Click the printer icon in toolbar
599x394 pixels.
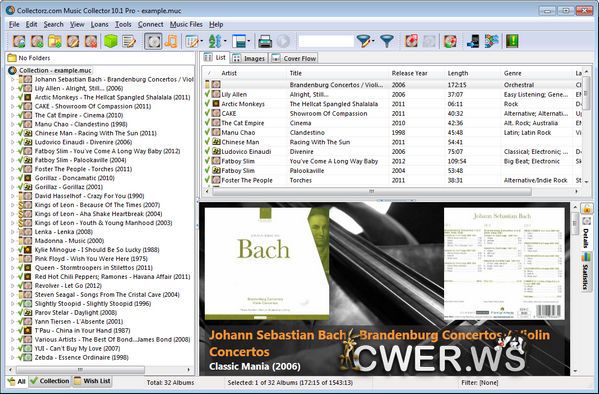pyautogui.click(x=265, y=41)
